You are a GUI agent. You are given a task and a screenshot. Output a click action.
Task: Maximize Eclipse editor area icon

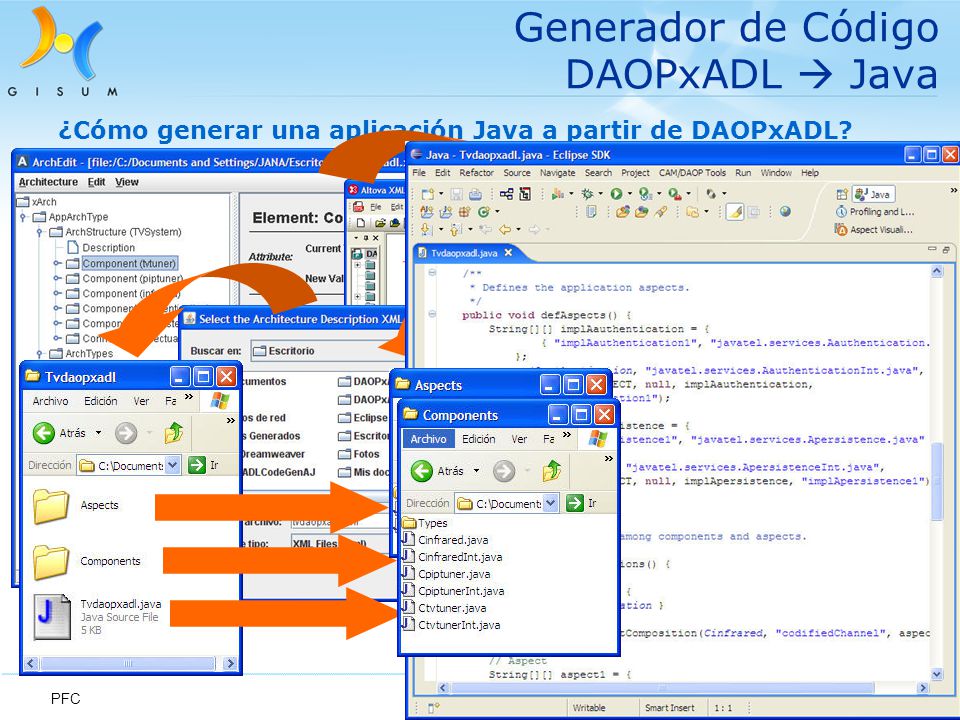pyautogui.click(x=946, y=249)
